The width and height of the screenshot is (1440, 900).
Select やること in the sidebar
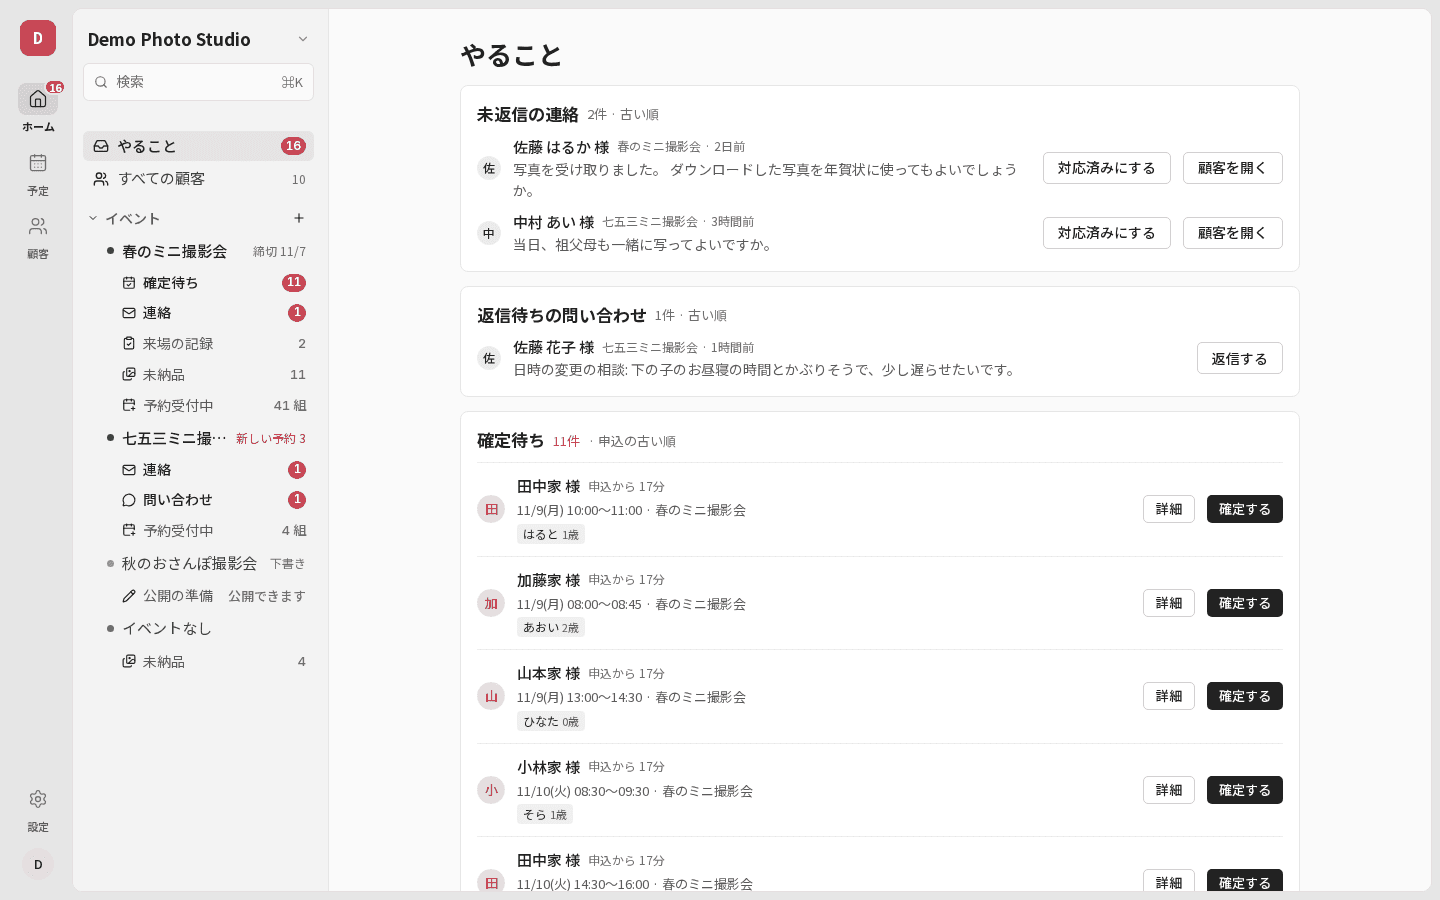click(x=198, y=146)
